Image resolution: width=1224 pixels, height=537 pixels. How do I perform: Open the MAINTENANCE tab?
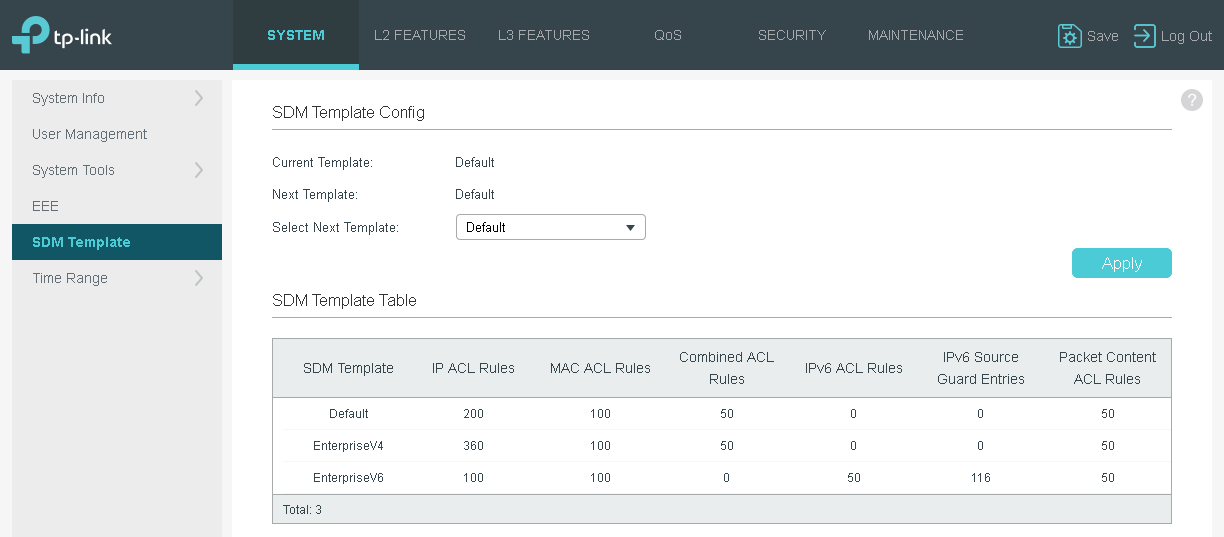pos(915,35)
